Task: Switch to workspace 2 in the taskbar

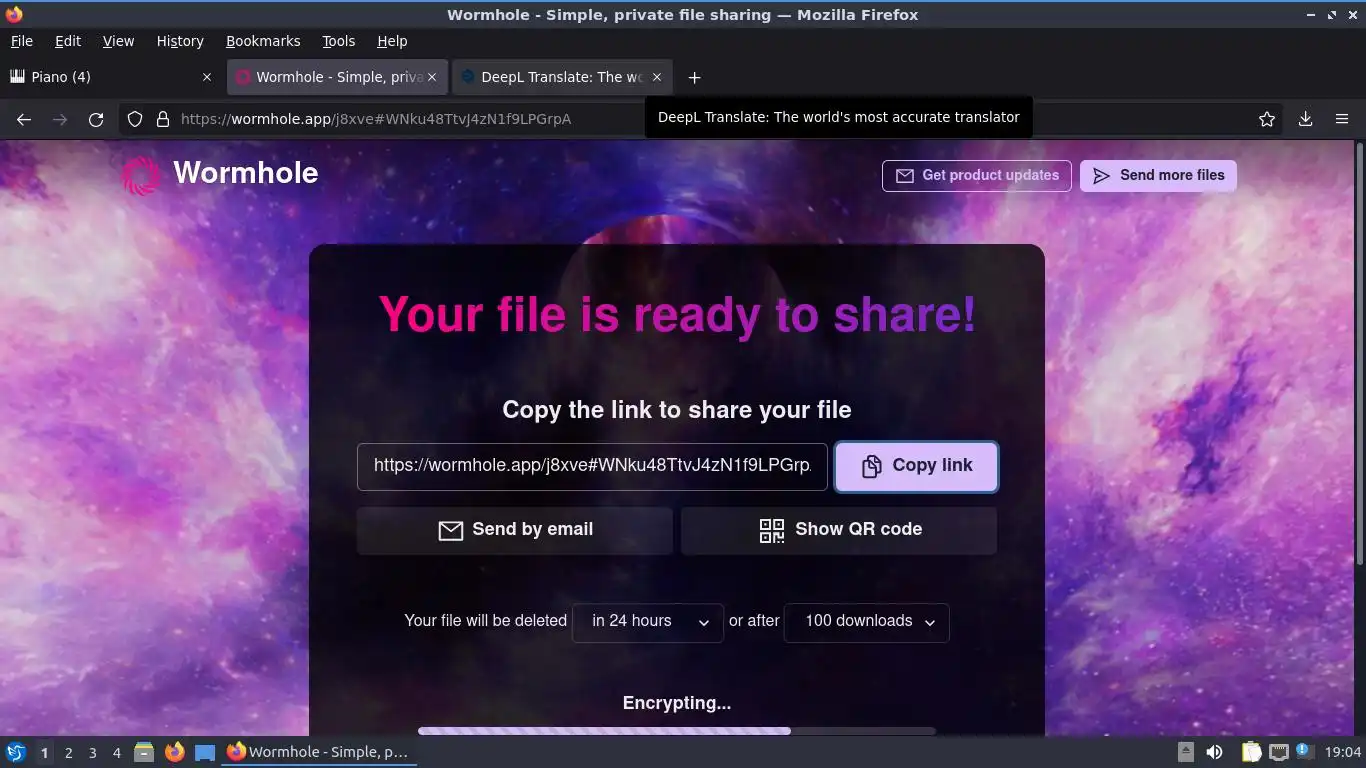Action: click(68, 752)
